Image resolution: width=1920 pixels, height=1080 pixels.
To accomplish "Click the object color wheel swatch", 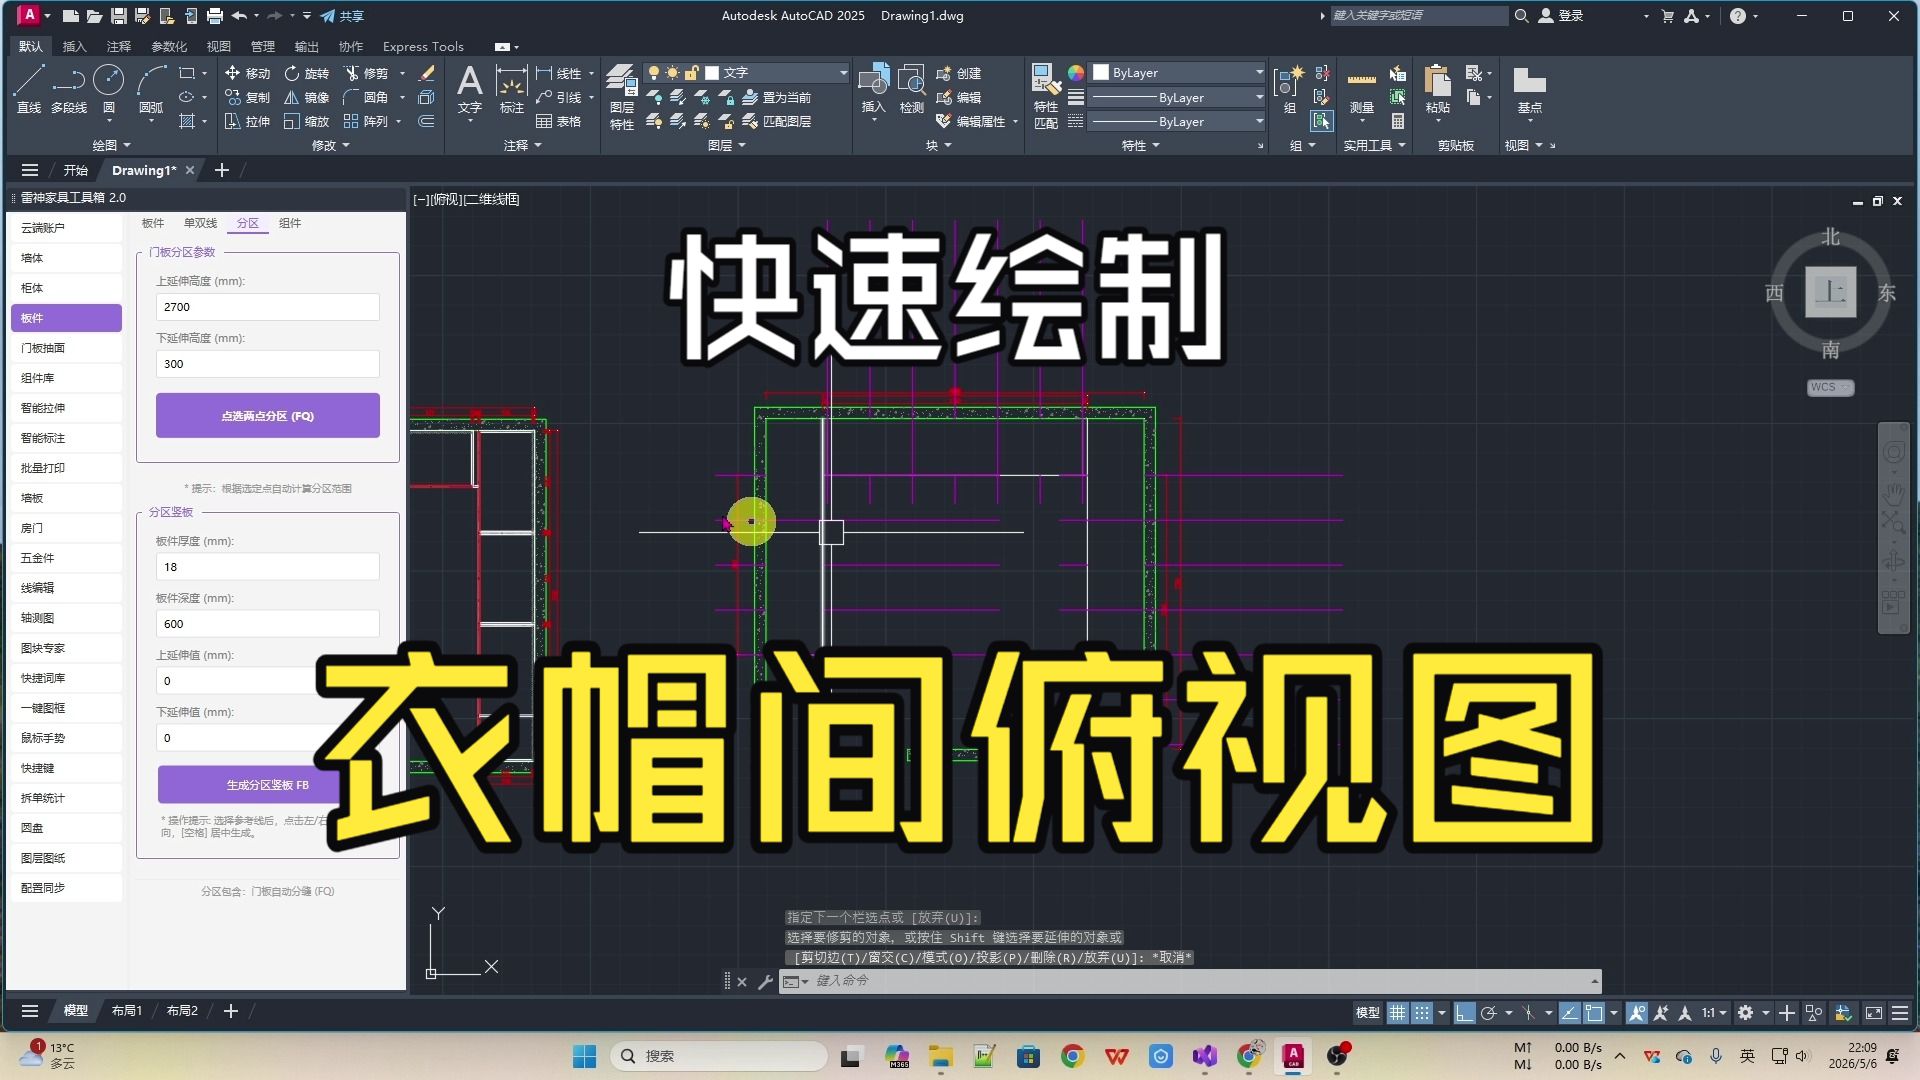I will pos(1076,73).
